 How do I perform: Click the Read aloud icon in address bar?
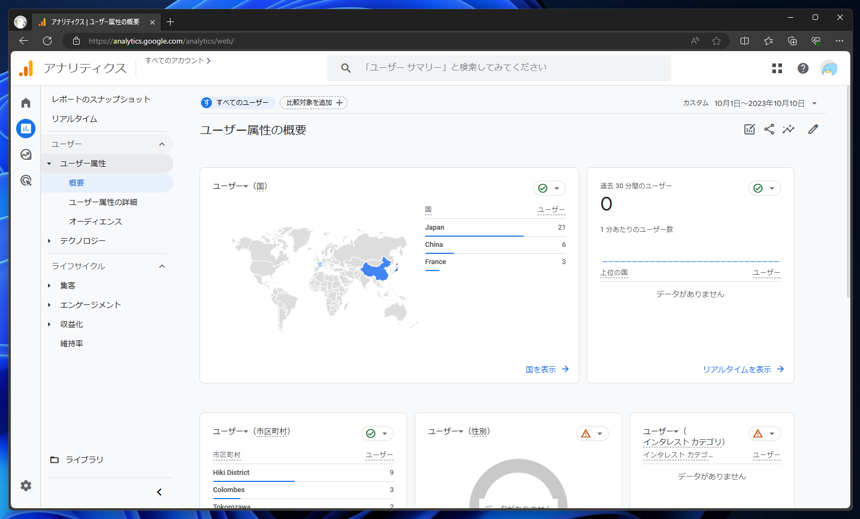(695, 41)
